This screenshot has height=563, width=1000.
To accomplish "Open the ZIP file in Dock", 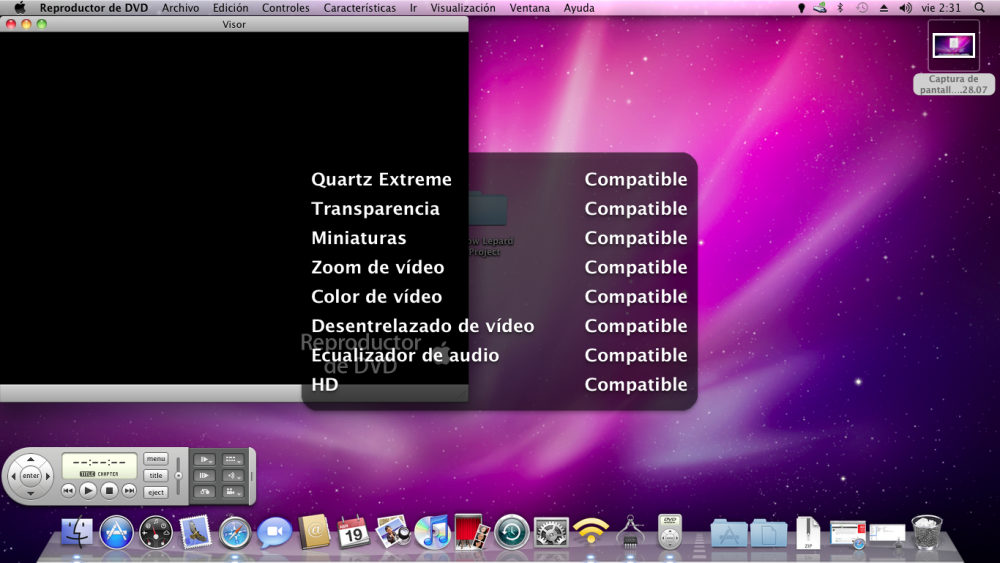I will (808, 532).
